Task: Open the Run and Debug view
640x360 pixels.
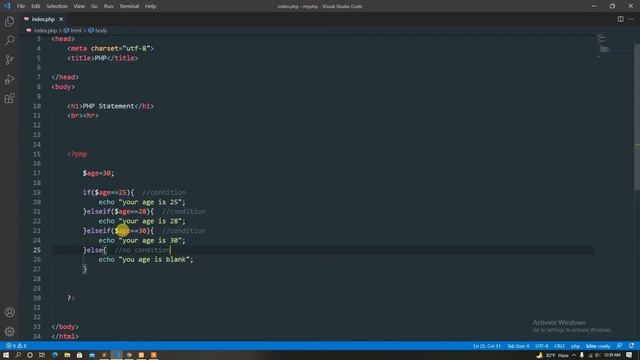Action: pos(9,79)
